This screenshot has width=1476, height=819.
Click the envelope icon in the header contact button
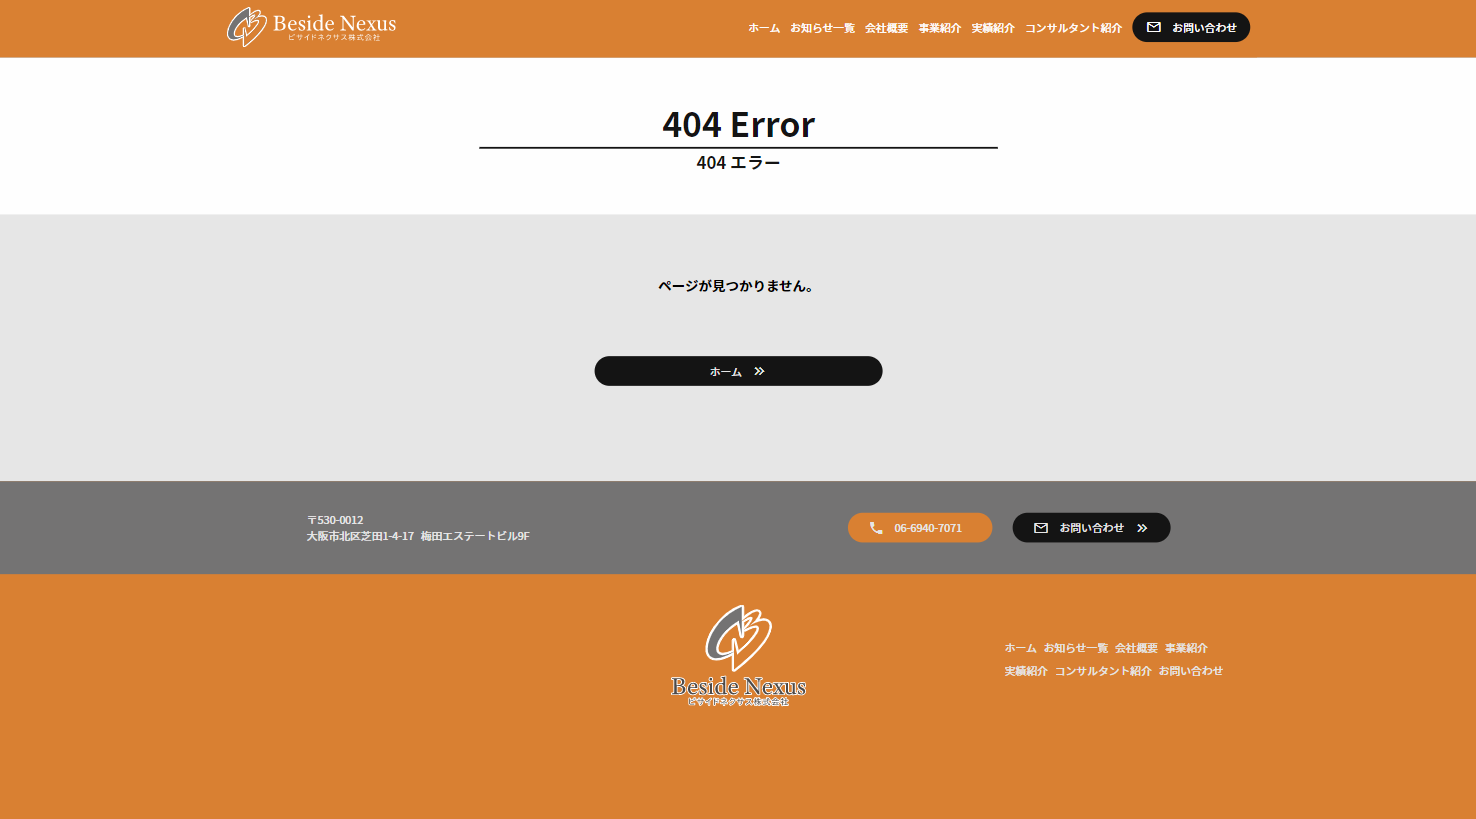1156,27
